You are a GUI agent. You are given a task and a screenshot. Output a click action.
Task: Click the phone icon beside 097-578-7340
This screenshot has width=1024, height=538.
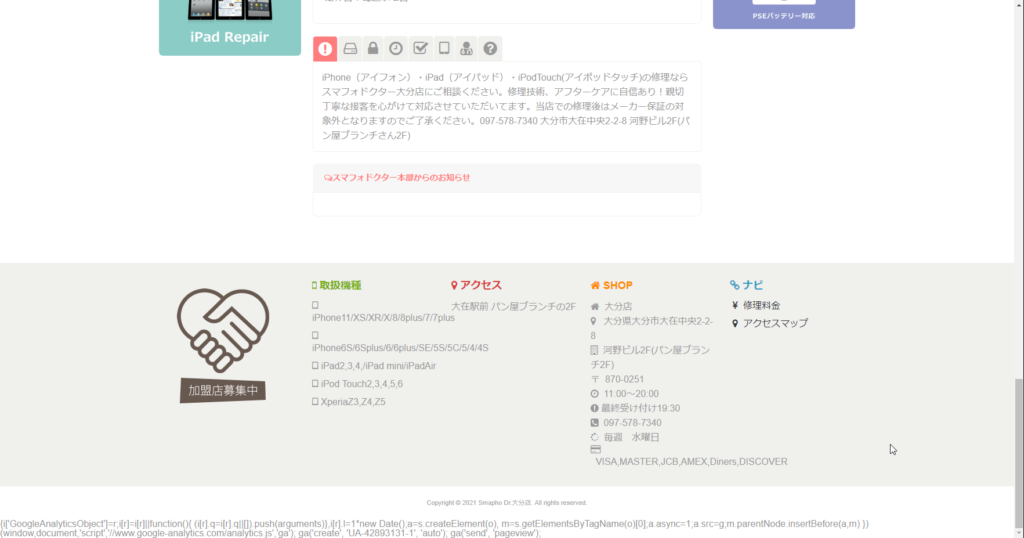click(594, 423)
